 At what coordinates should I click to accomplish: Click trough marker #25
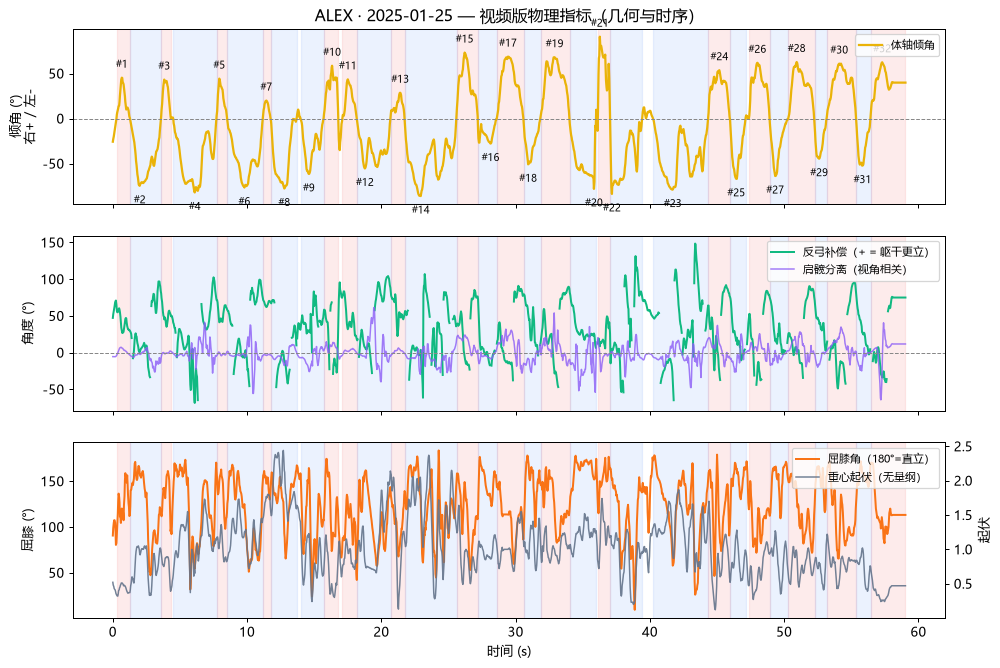[736, 193]
